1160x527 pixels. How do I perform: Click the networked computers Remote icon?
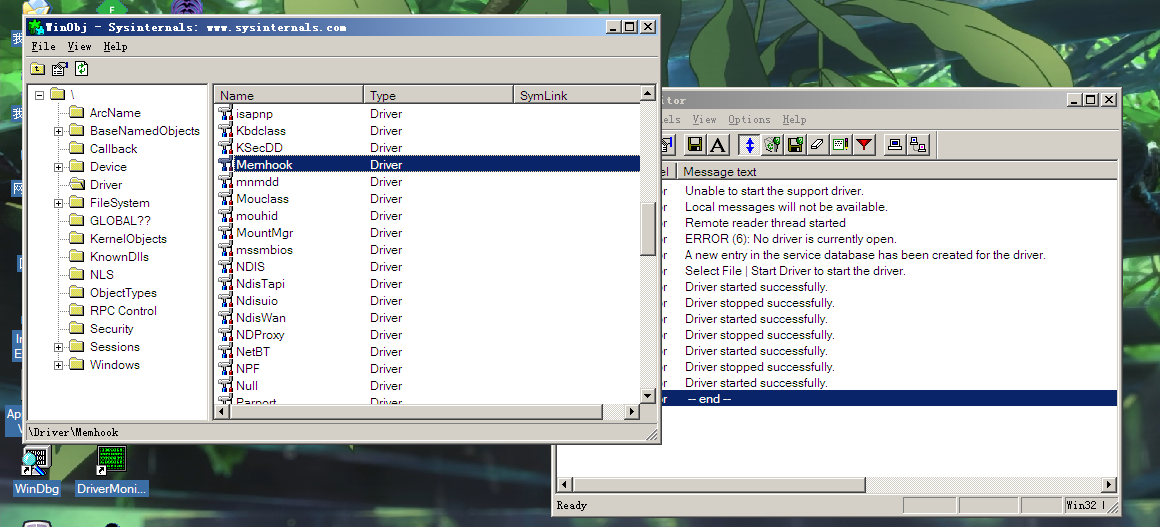(918, 144)
